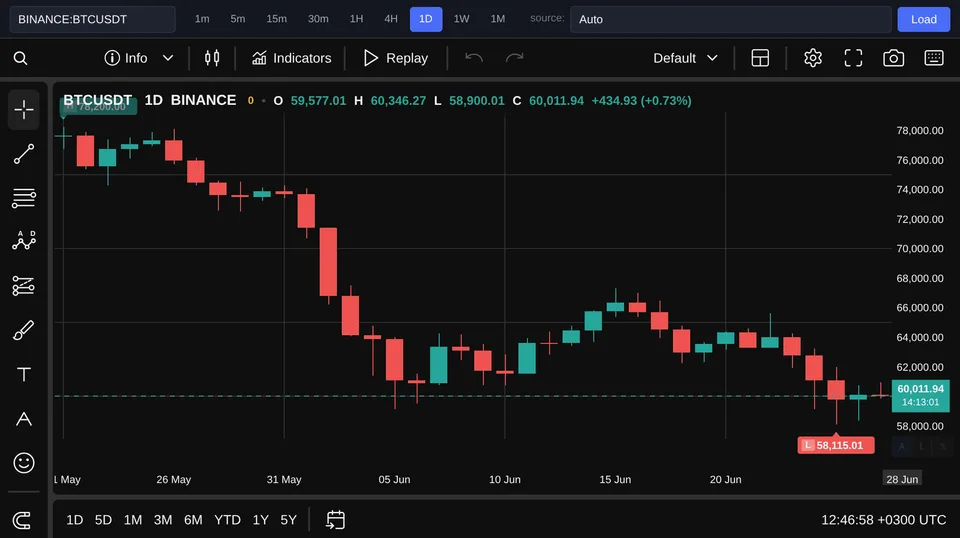Switch to the 1W timeframe
This screenshot has height=538, width=960.
pos(462,19)
